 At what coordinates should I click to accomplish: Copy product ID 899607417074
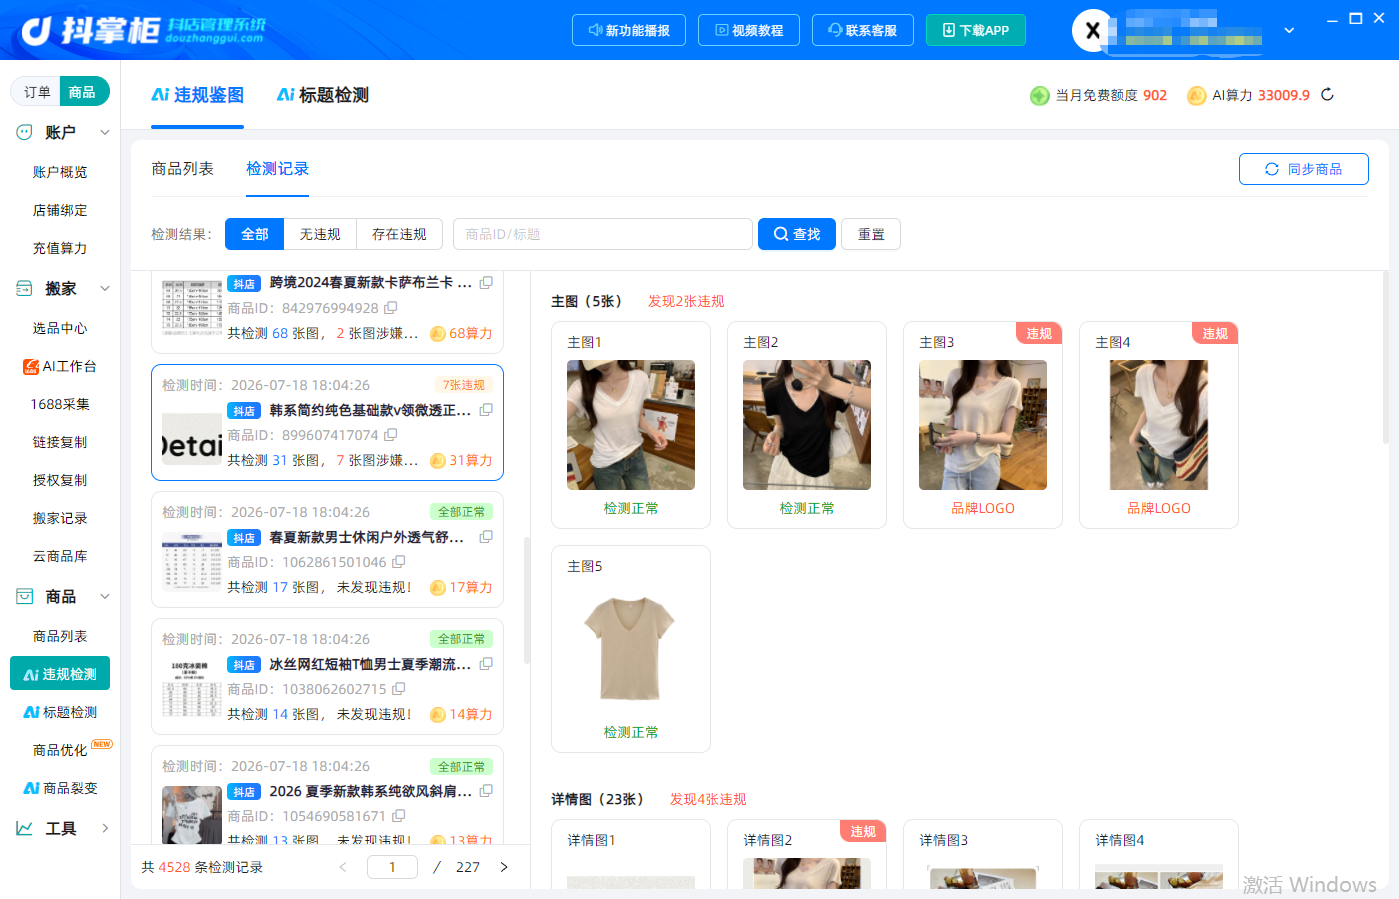point(391,435)
